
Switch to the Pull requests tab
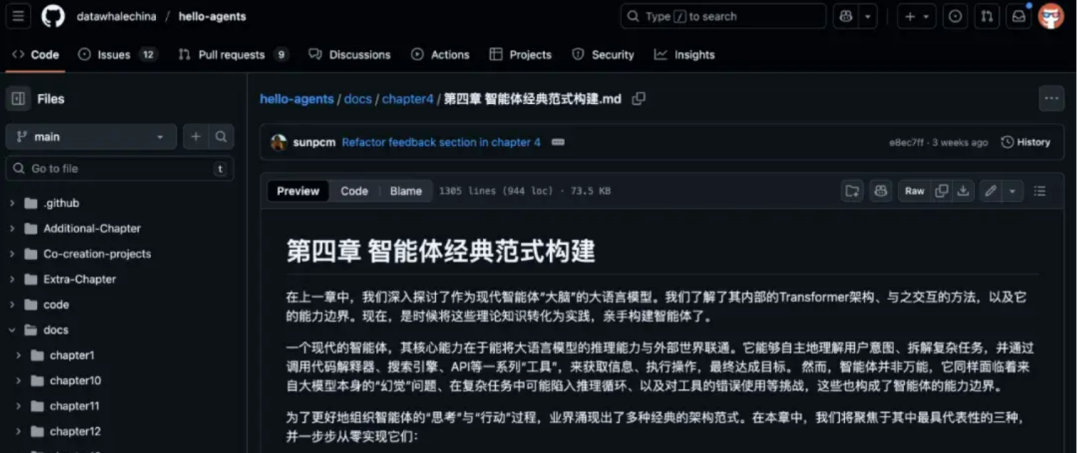coord(233,54)
